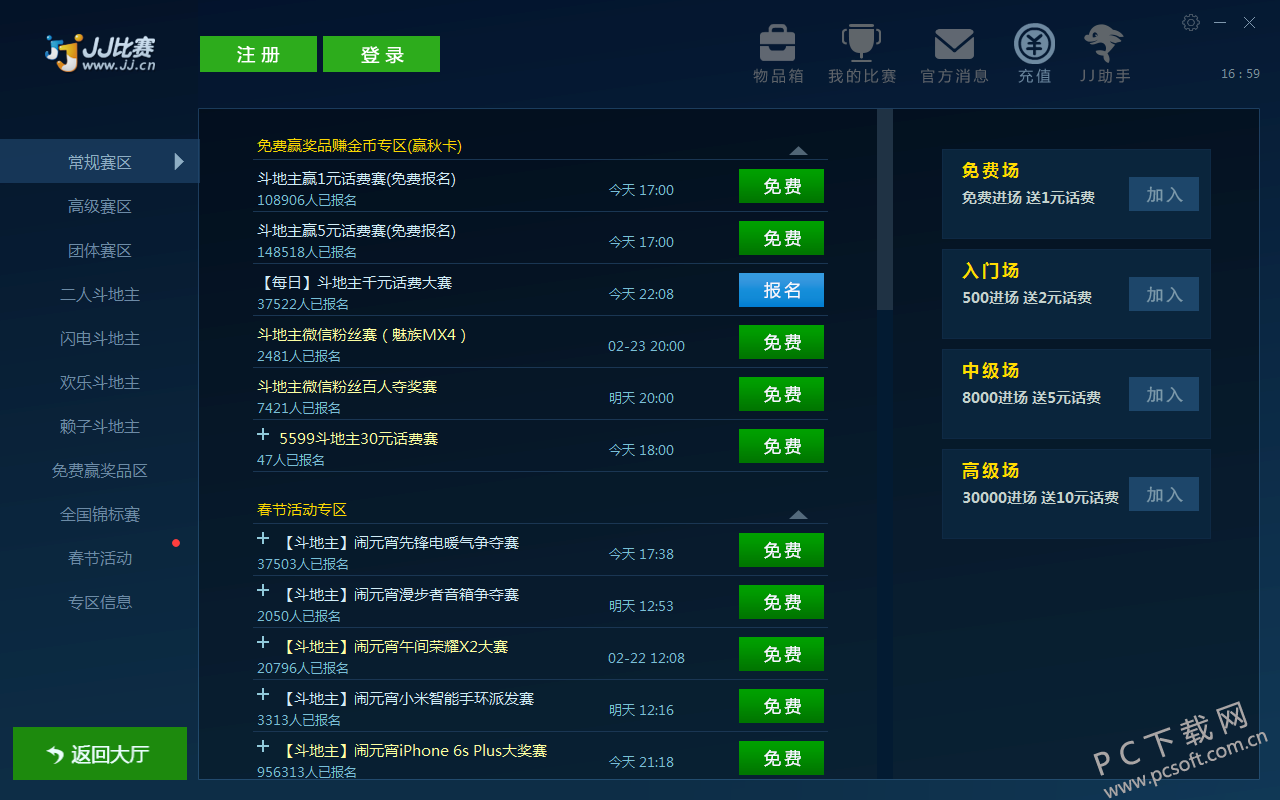
Task: Open the settings gear
Action: pyautogui.click(x=1190, y=22)
